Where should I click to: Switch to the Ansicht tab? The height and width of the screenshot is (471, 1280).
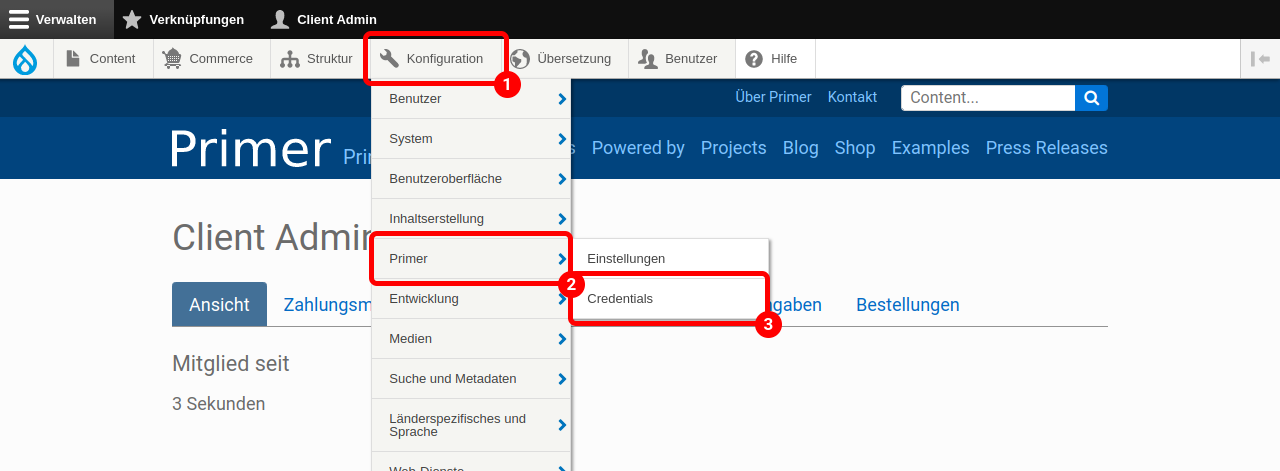[x=219, y=304]
